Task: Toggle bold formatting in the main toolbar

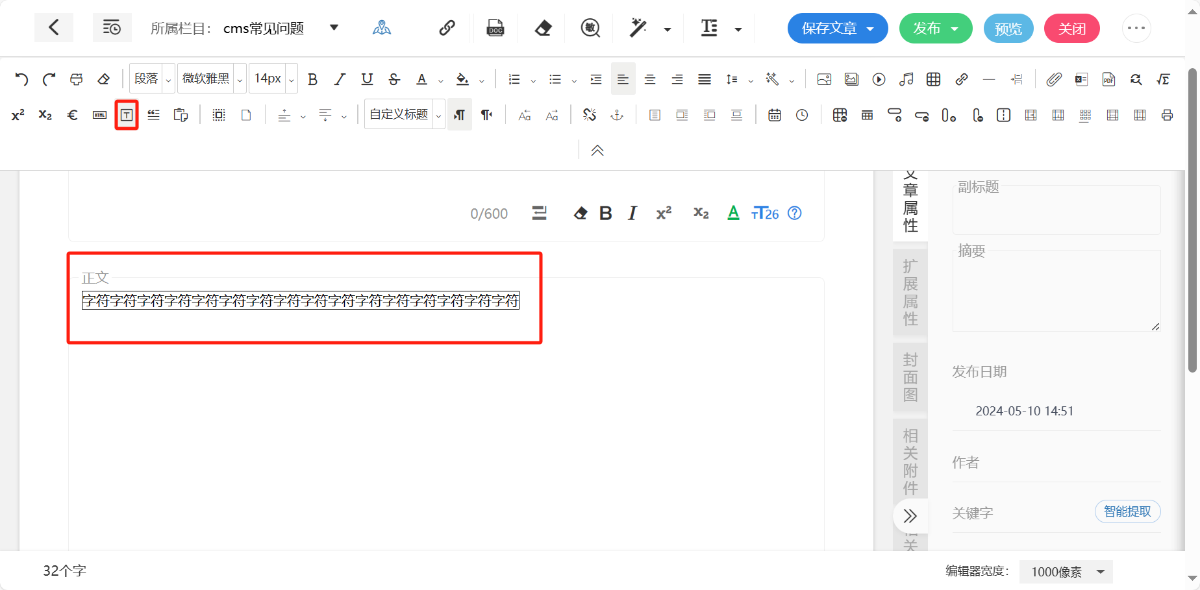Action: click(x=312, y=79)
